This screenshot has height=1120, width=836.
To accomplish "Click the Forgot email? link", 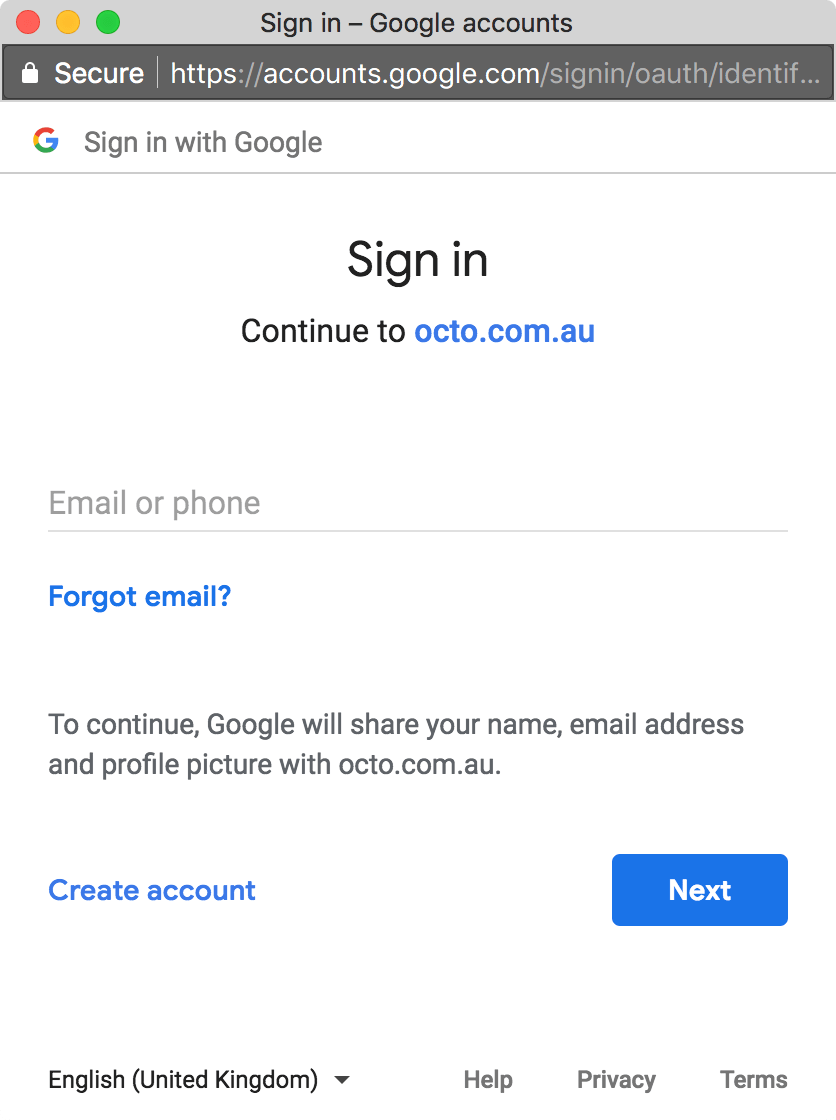I will [140, 597].
